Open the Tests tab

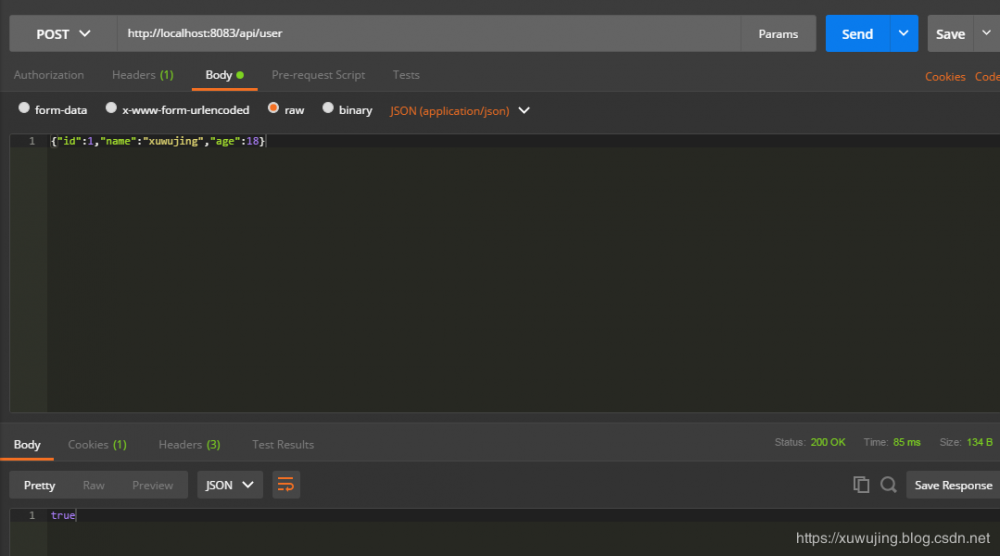tap(406, 75)
